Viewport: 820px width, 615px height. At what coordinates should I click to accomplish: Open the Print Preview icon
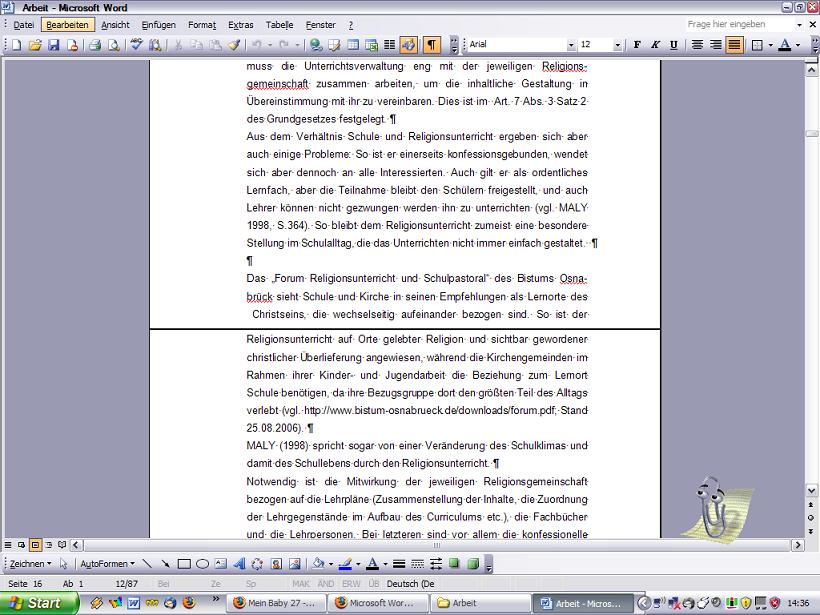113,45
